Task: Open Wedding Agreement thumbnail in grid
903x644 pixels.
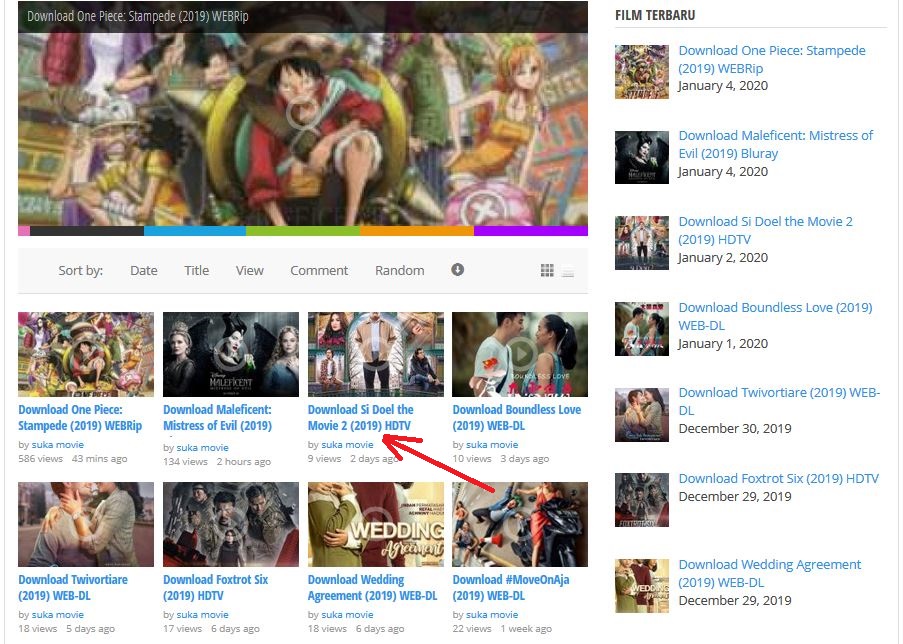Action: click(376, 525)
